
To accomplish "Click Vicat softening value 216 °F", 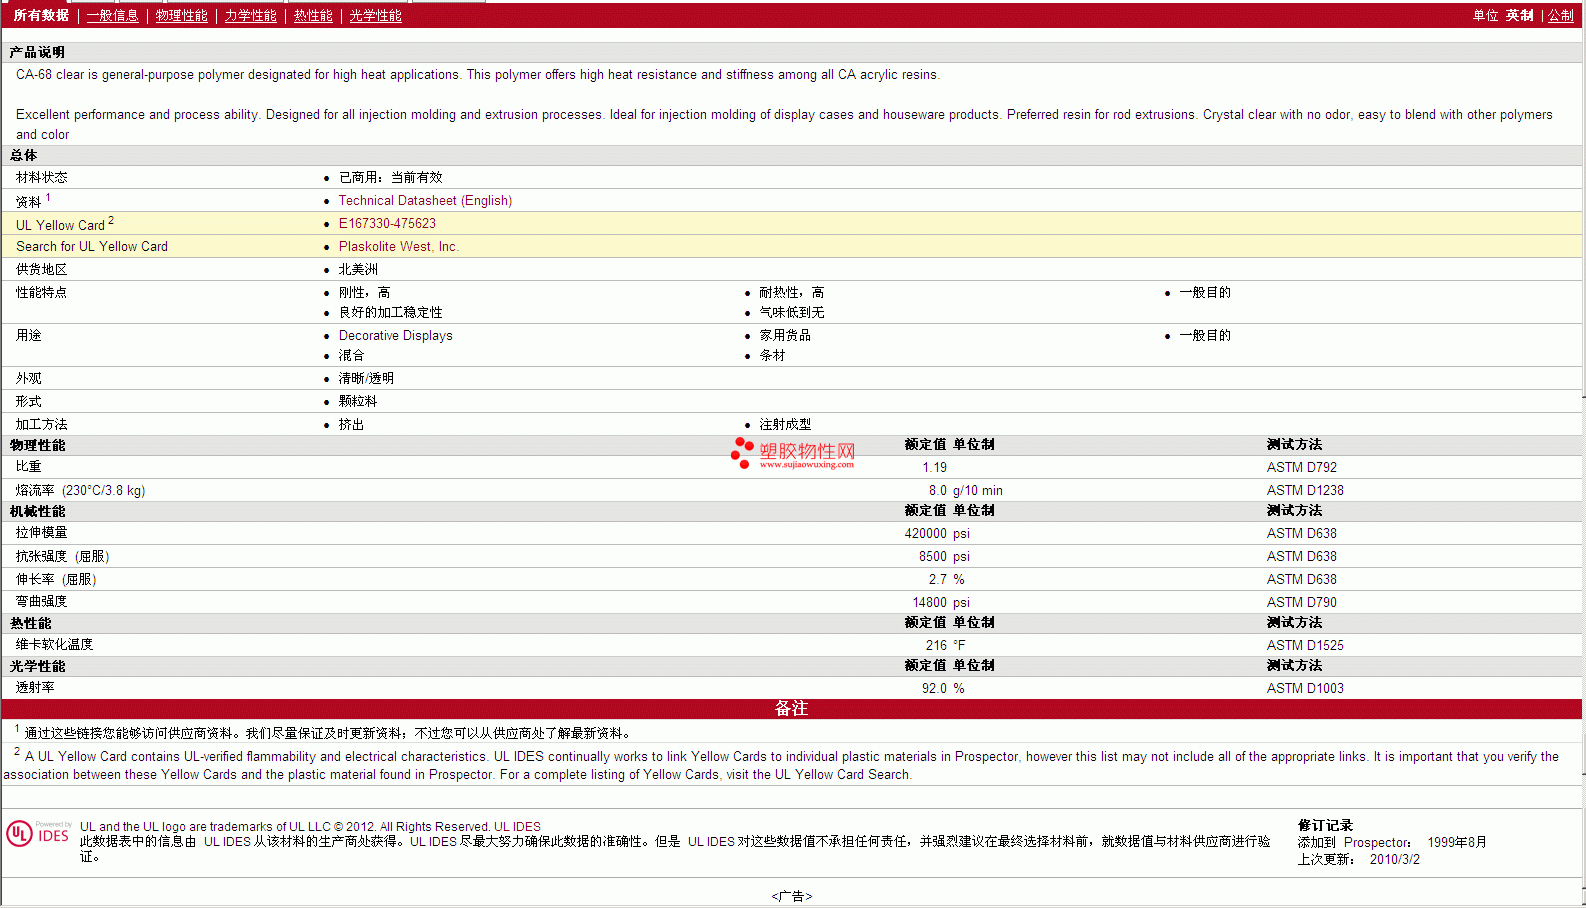I will point(945,645).
